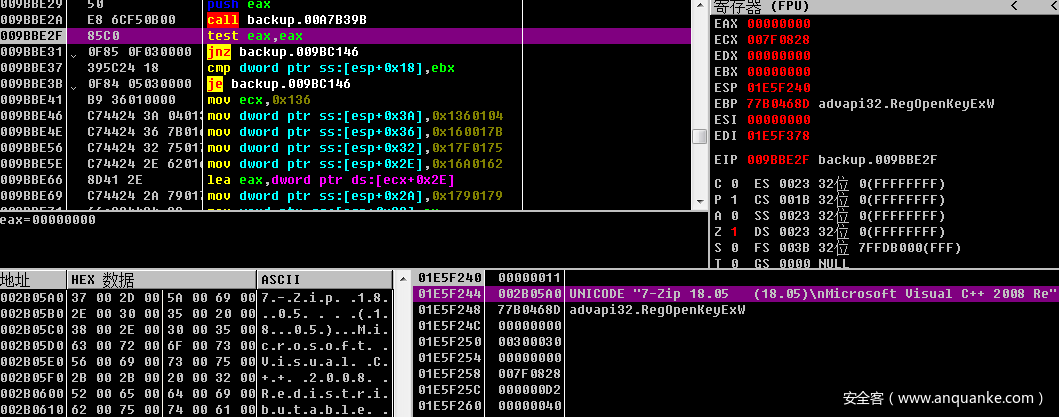Screen dimensions: 1059x417
Task: Click the EBX register value
Action: (x=779, y=72)
